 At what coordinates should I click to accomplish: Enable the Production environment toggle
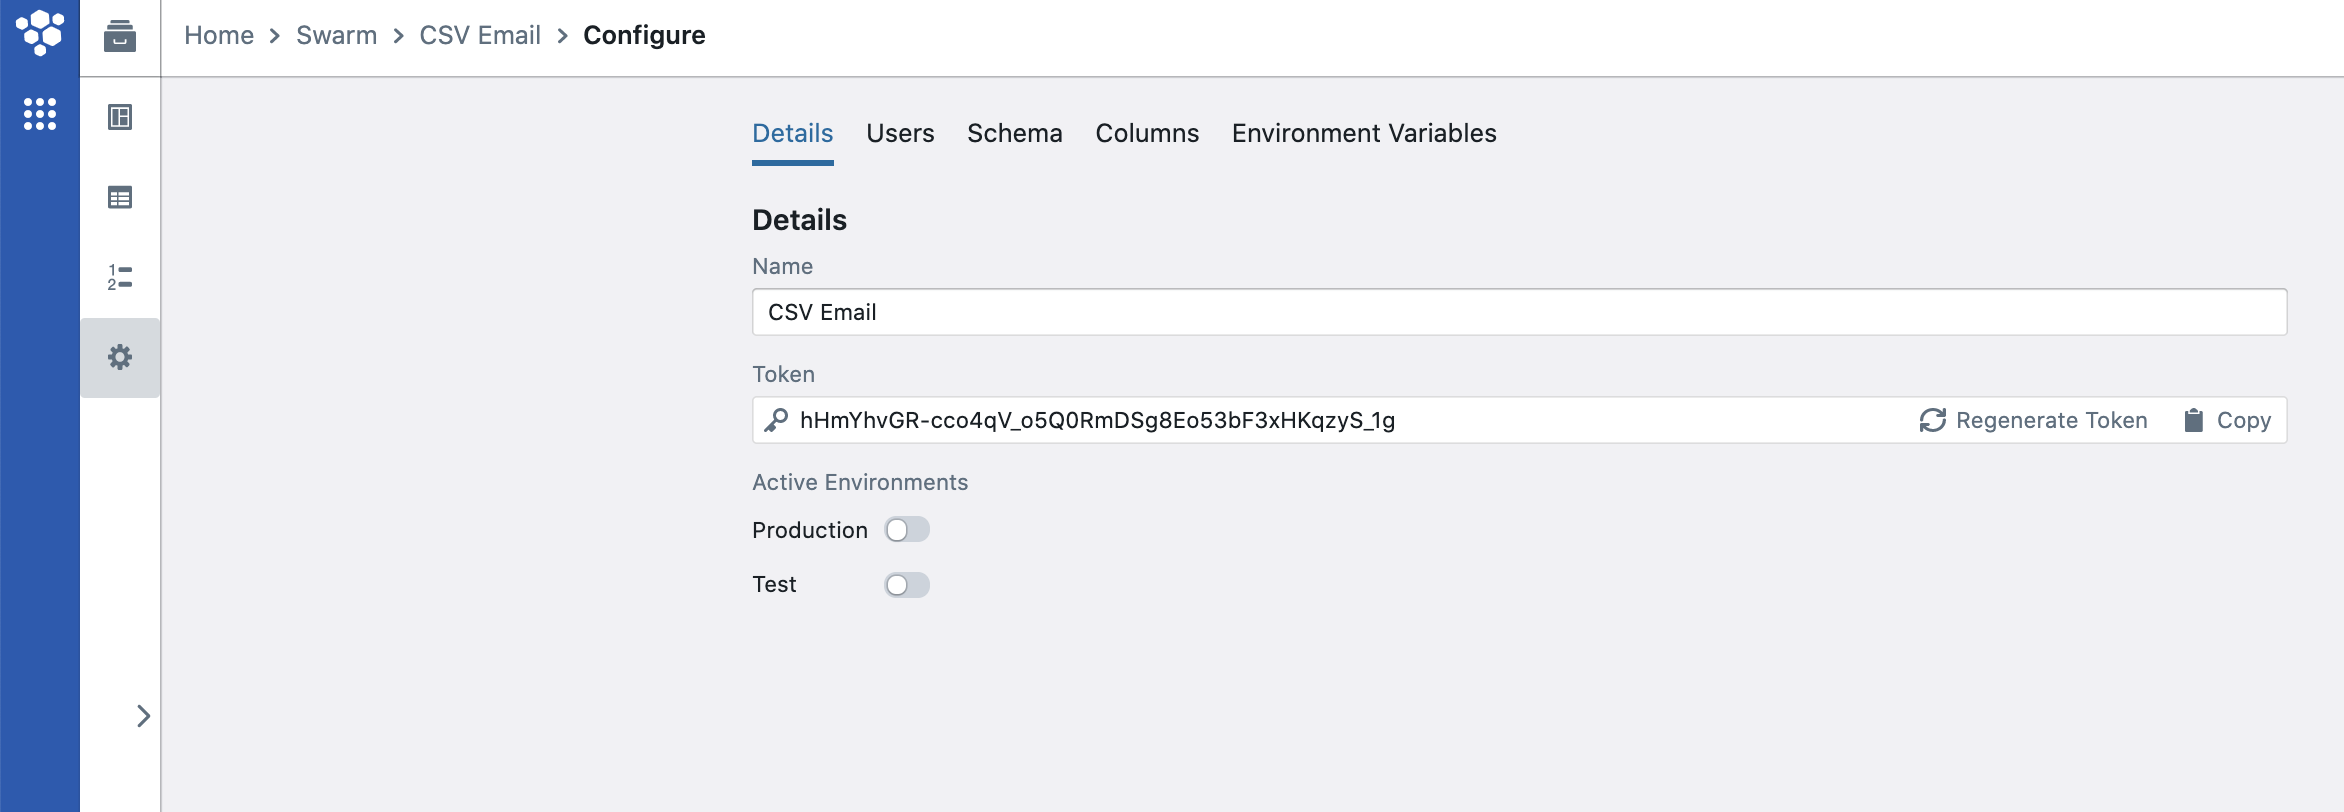[x=907, y=529]
